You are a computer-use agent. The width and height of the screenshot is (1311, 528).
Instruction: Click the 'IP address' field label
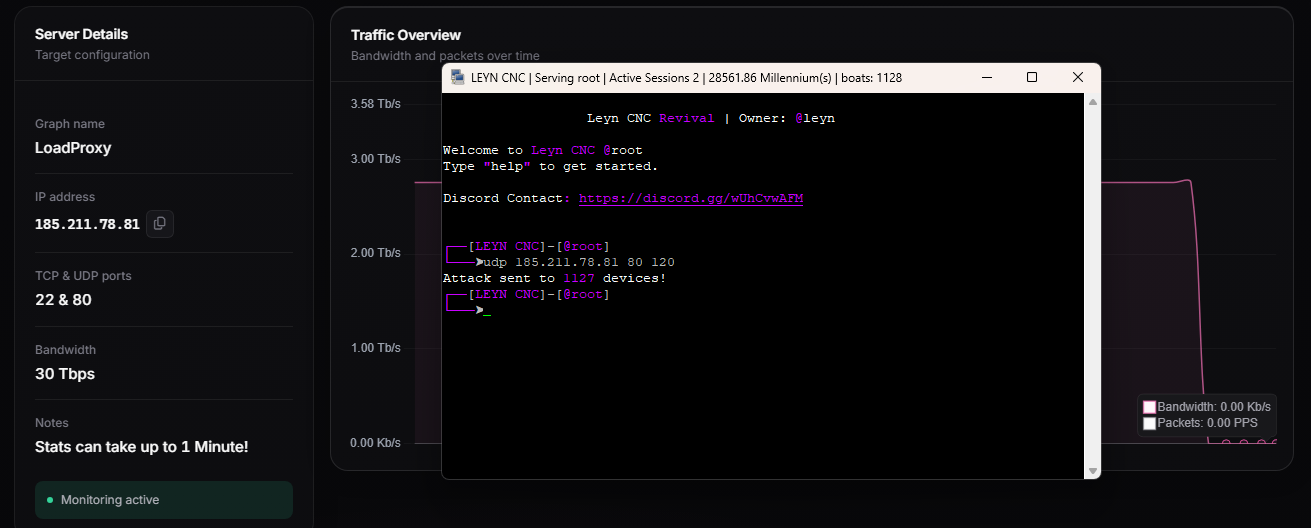point(65,197)
